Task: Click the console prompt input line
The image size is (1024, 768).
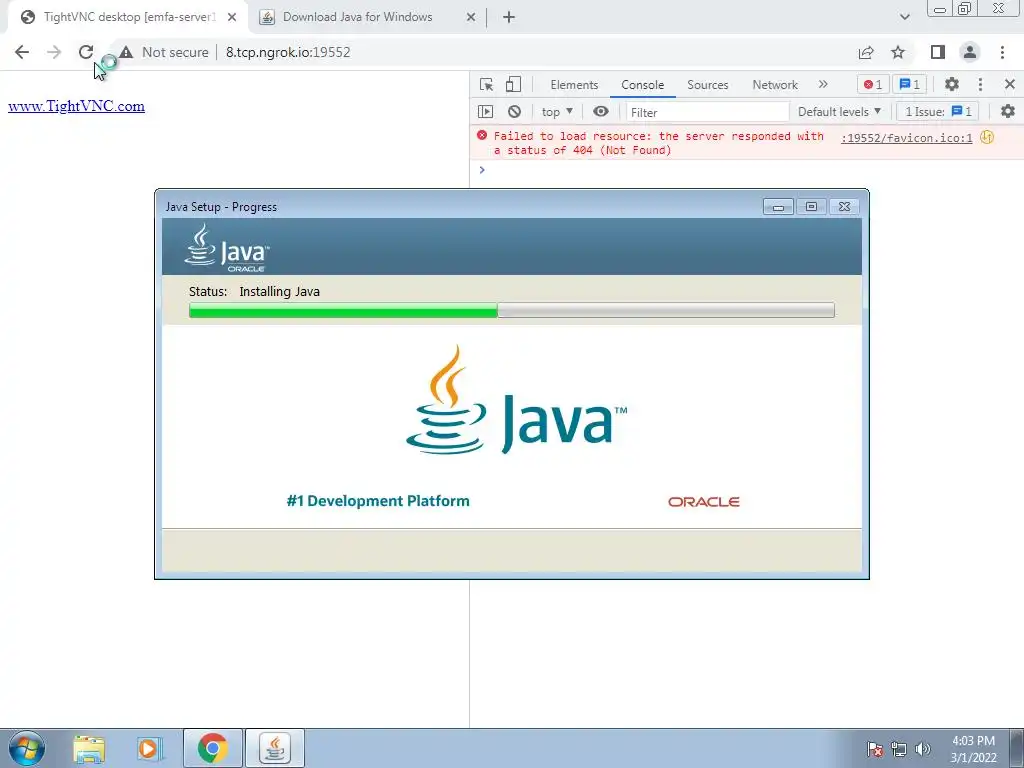Action: (746, 170)
